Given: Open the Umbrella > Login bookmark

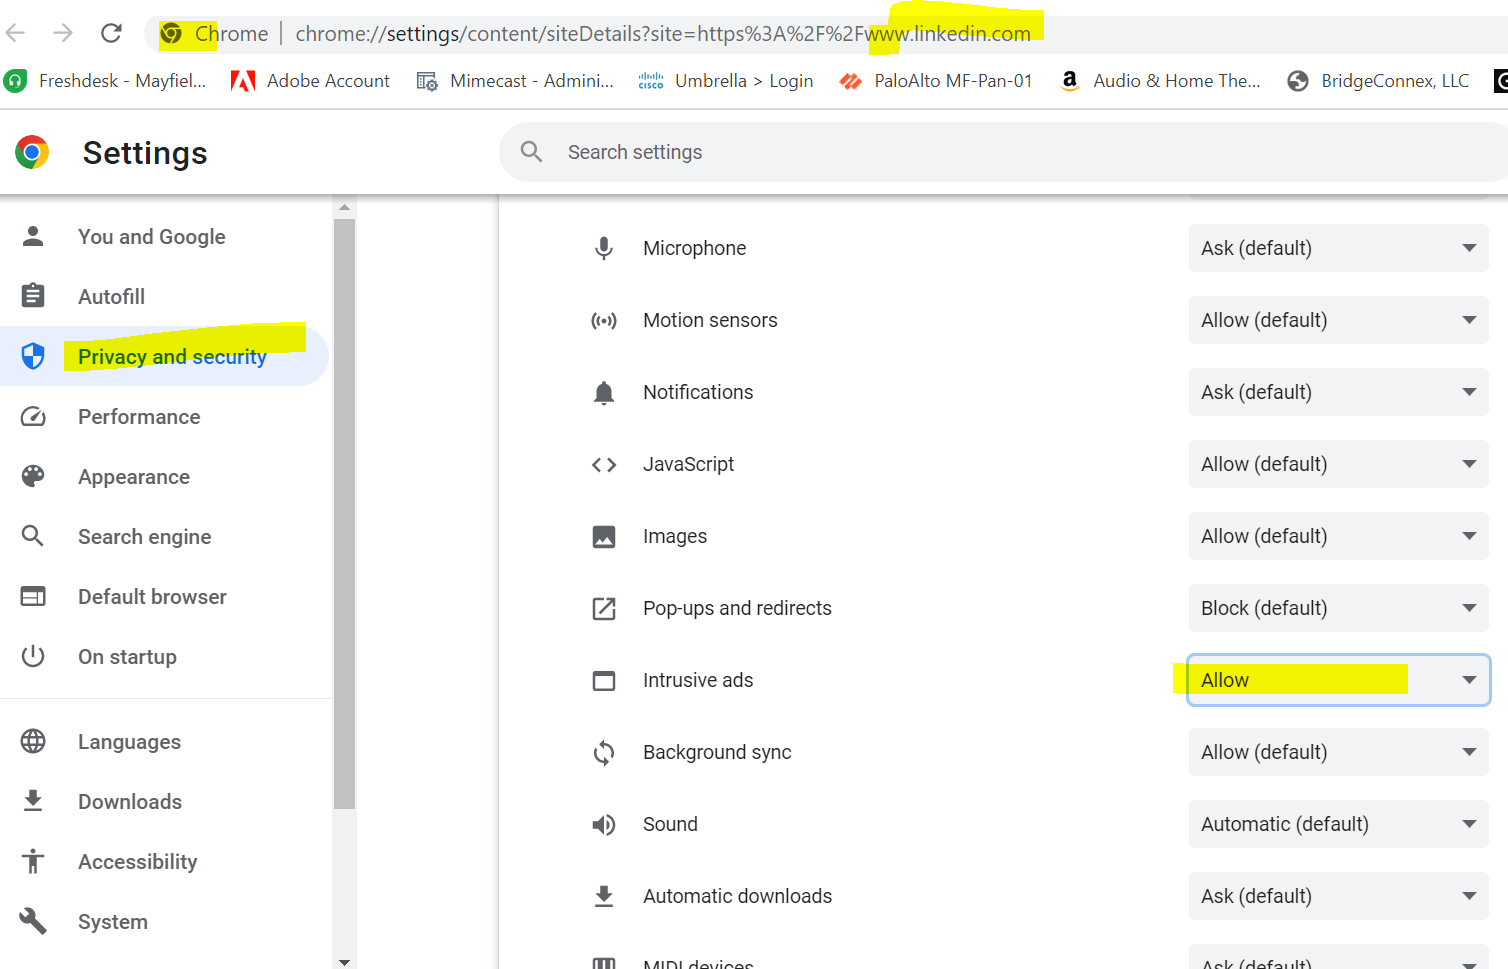Looking at the screenshot, I should (726, 81).
